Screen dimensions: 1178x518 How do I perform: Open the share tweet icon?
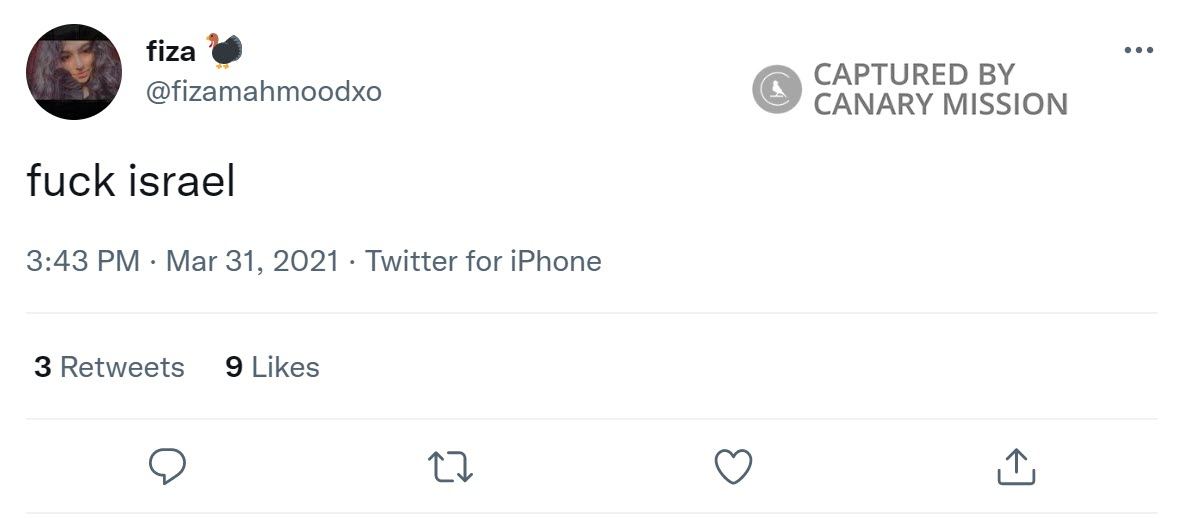[x=1015, y=466]
